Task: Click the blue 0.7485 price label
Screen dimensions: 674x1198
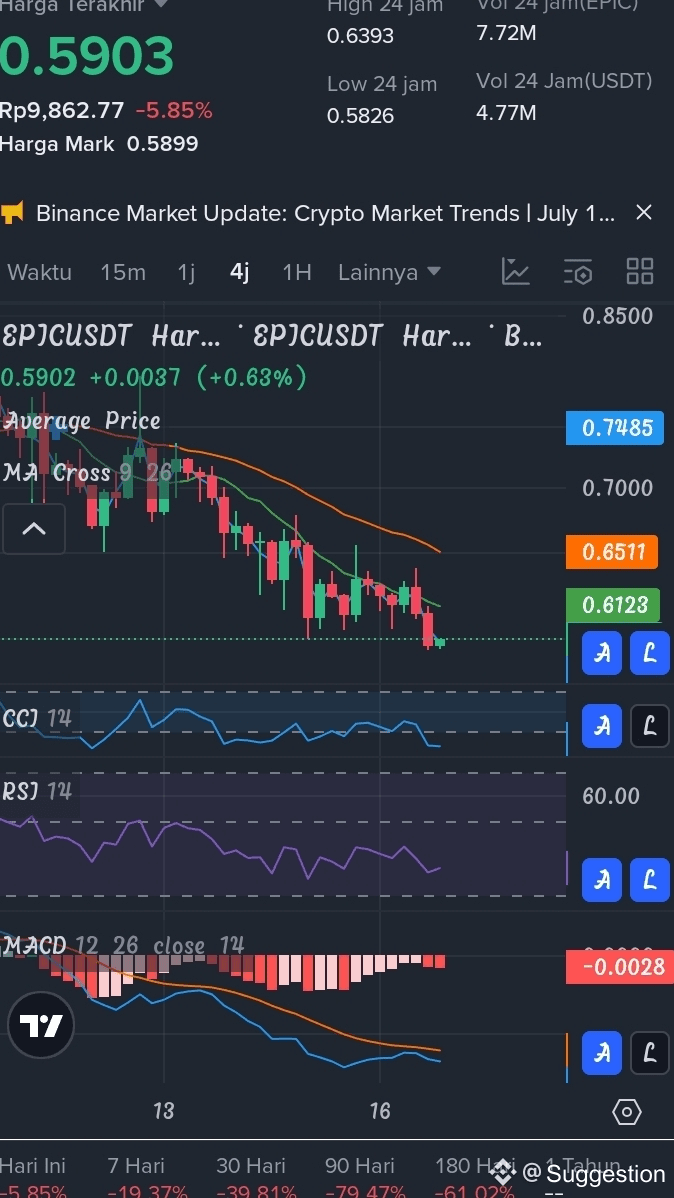Action: point(615,428)
